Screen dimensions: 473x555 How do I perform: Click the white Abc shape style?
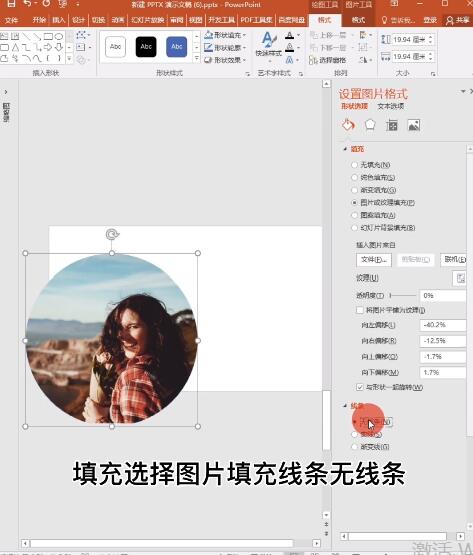pyautogui.click(x=115, y=47)
